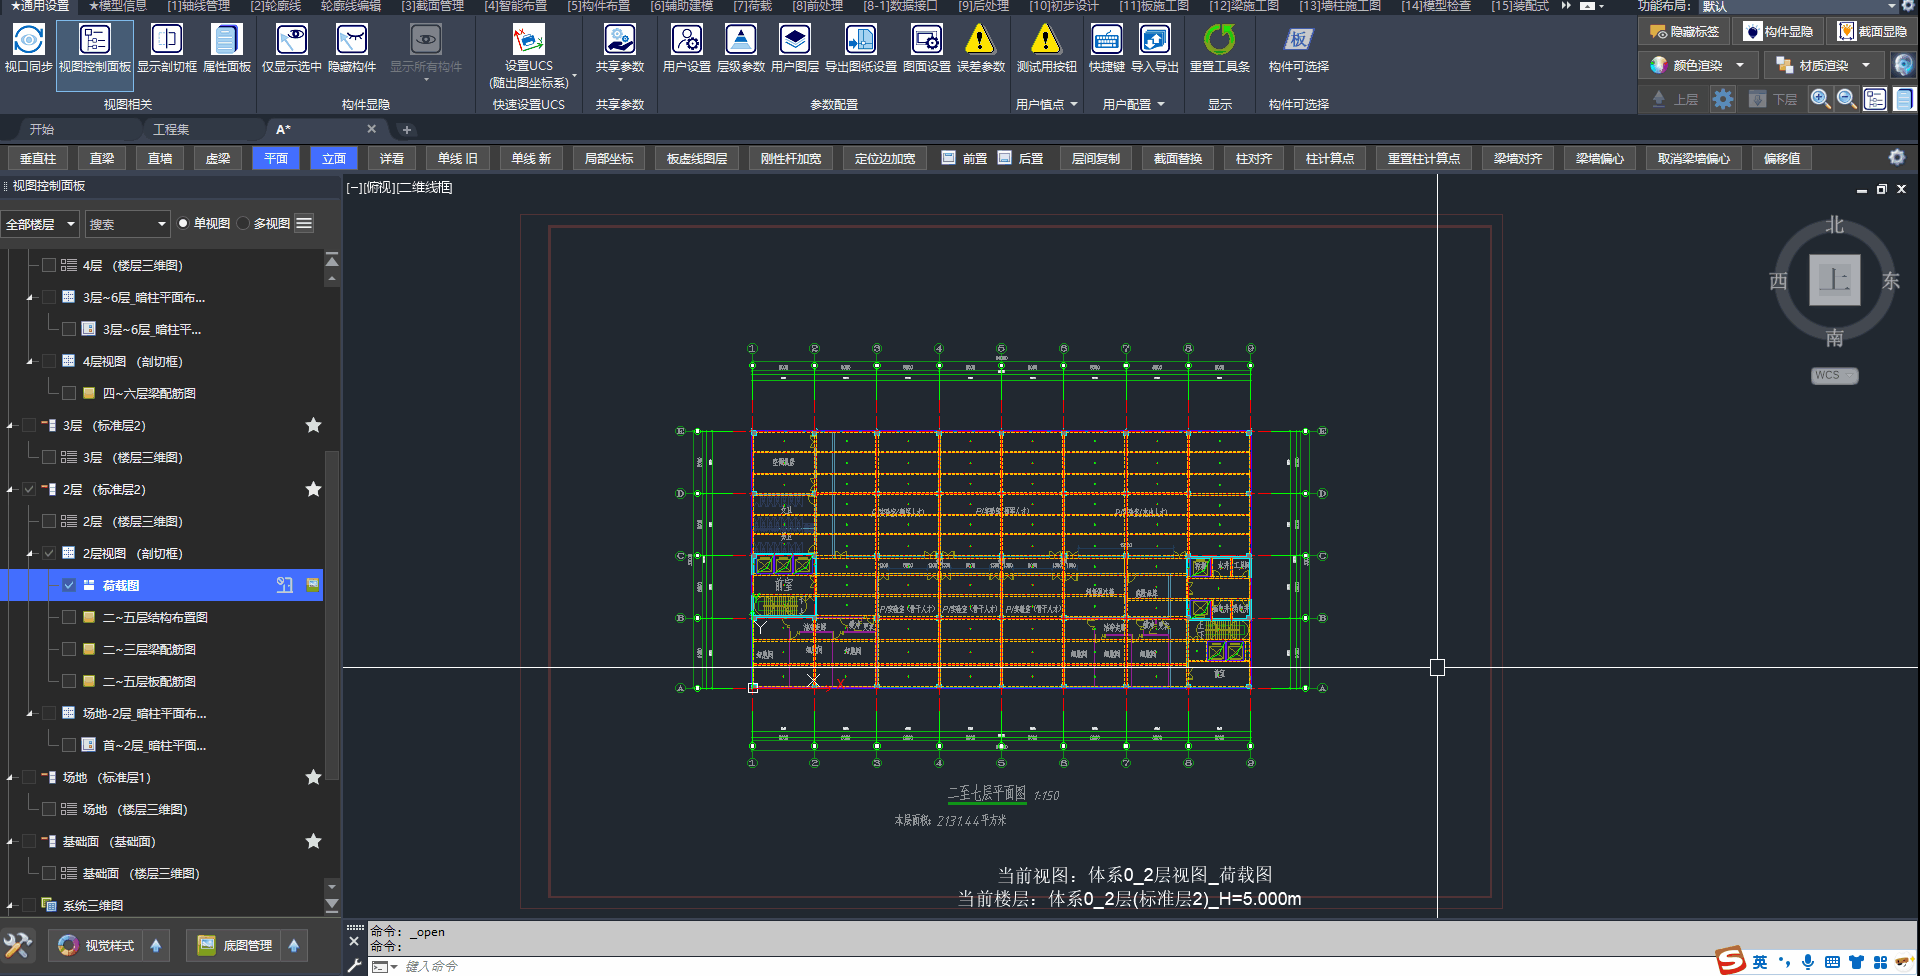Image resolution: width=1920 pixels, height=976 pixels.
Task: Click the 隐藏构件 hide component icon
Action: tap(351, 40)
